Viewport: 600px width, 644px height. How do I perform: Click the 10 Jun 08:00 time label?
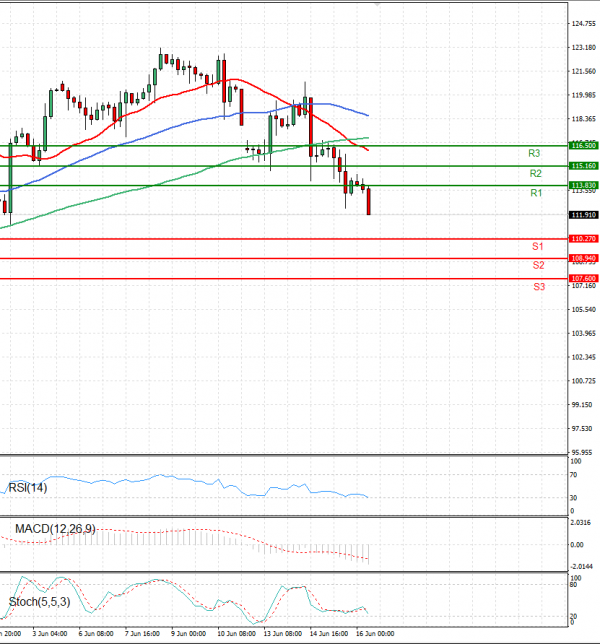[x=236, y=634]
